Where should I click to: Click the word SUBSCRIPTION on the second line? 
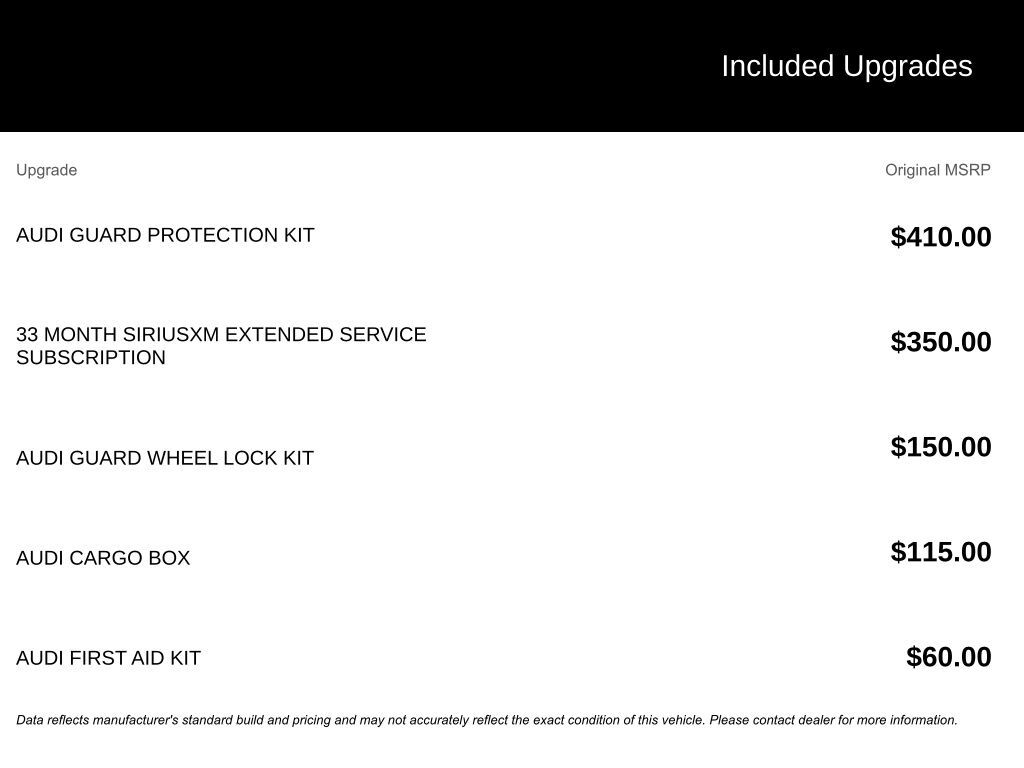[91, 358]
